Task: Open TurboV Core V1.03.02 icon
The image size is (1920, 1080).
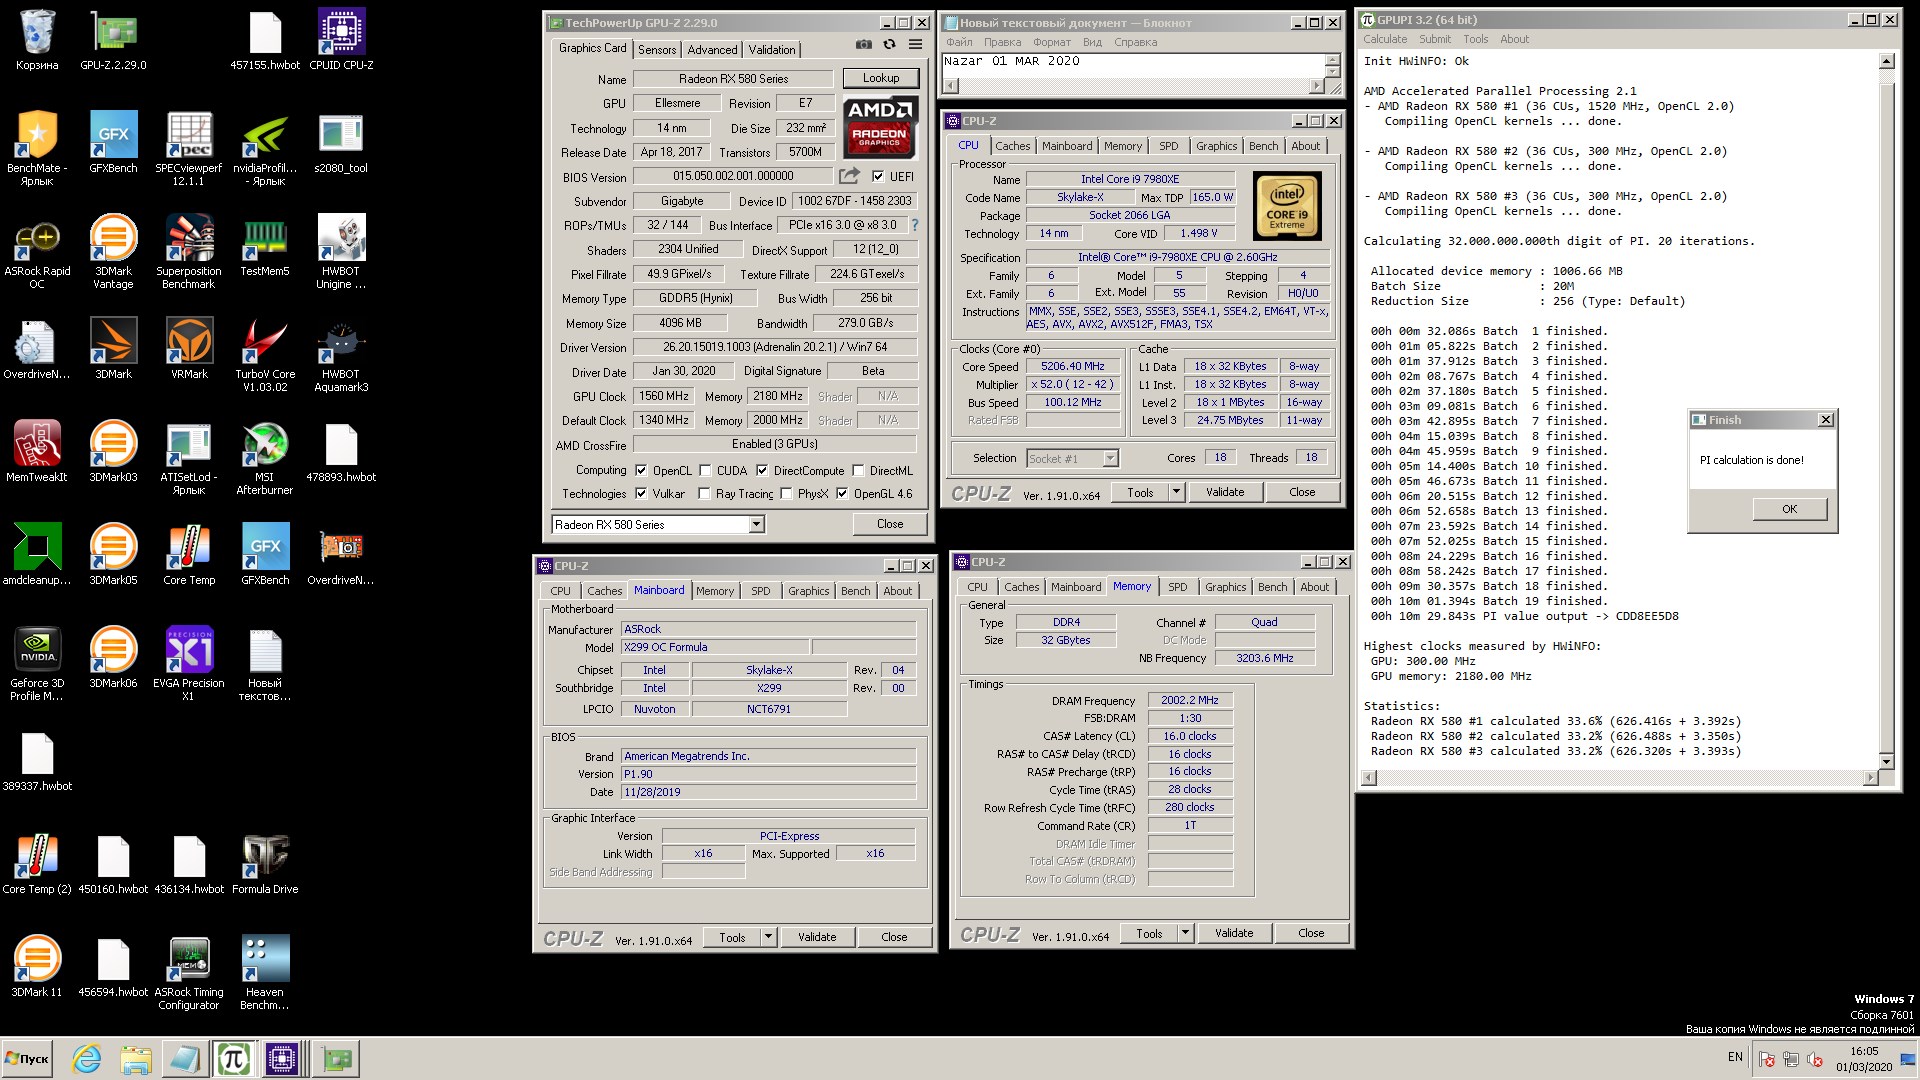Action: [265, 354]
